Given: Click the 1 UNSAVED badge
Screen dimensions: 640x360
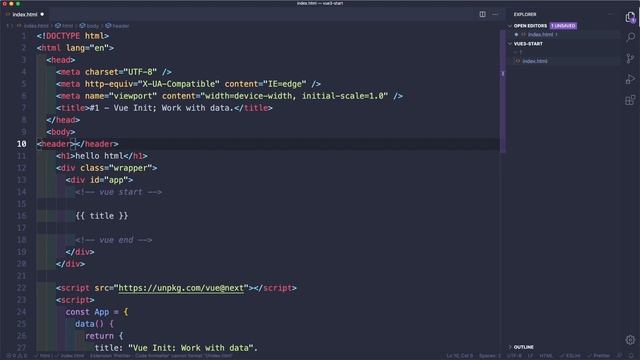Looking at the screenshot, I should tap(563, 26).
